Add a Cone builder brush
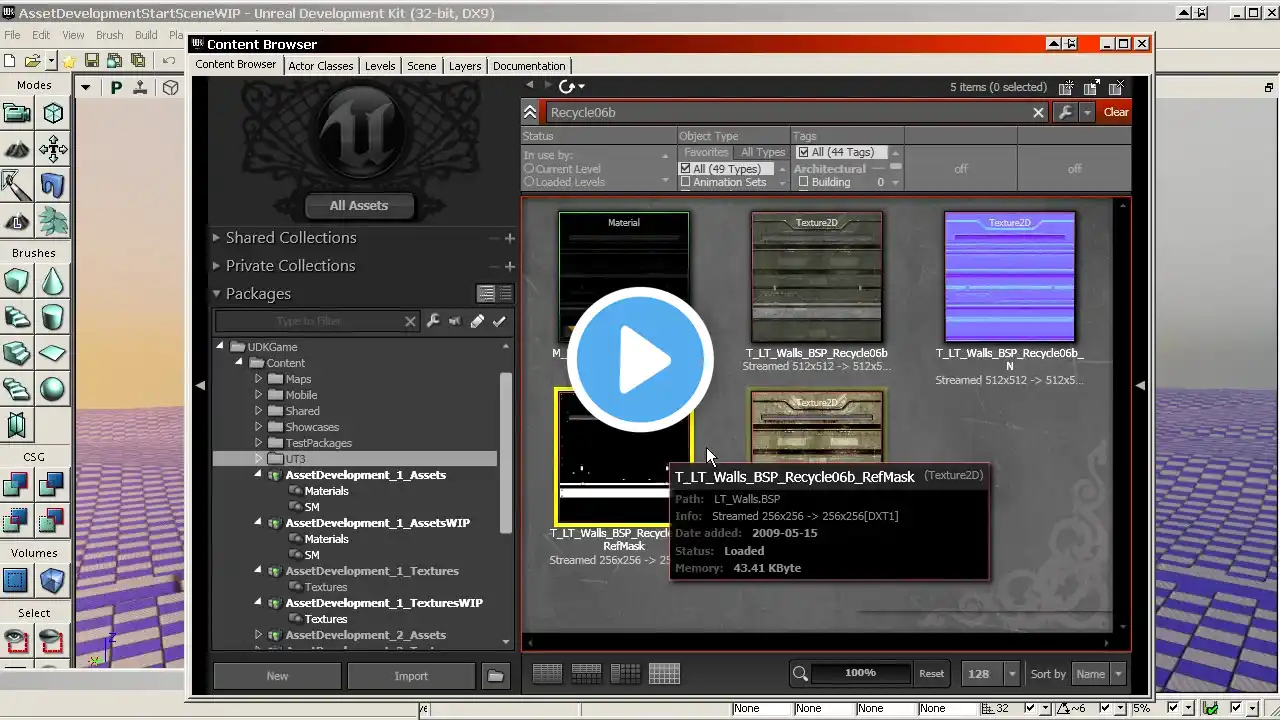This screenshot has width=1280, height=720. coord(53,281)
